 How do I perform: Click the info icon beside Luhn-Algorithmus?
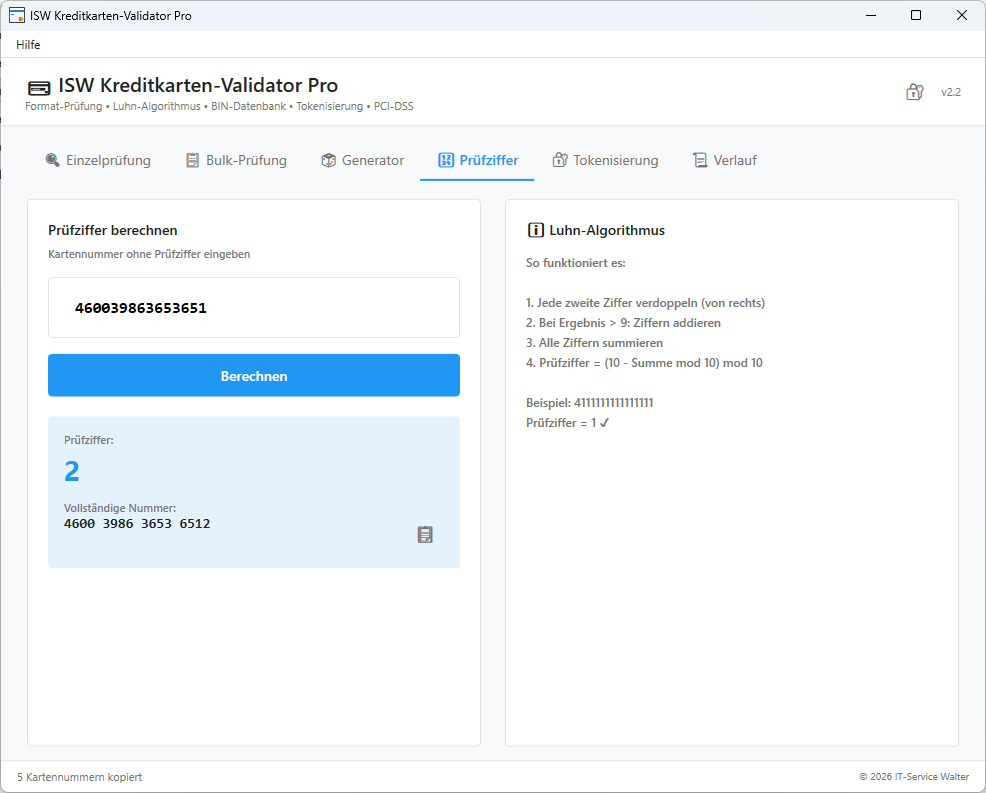point(535,230)
